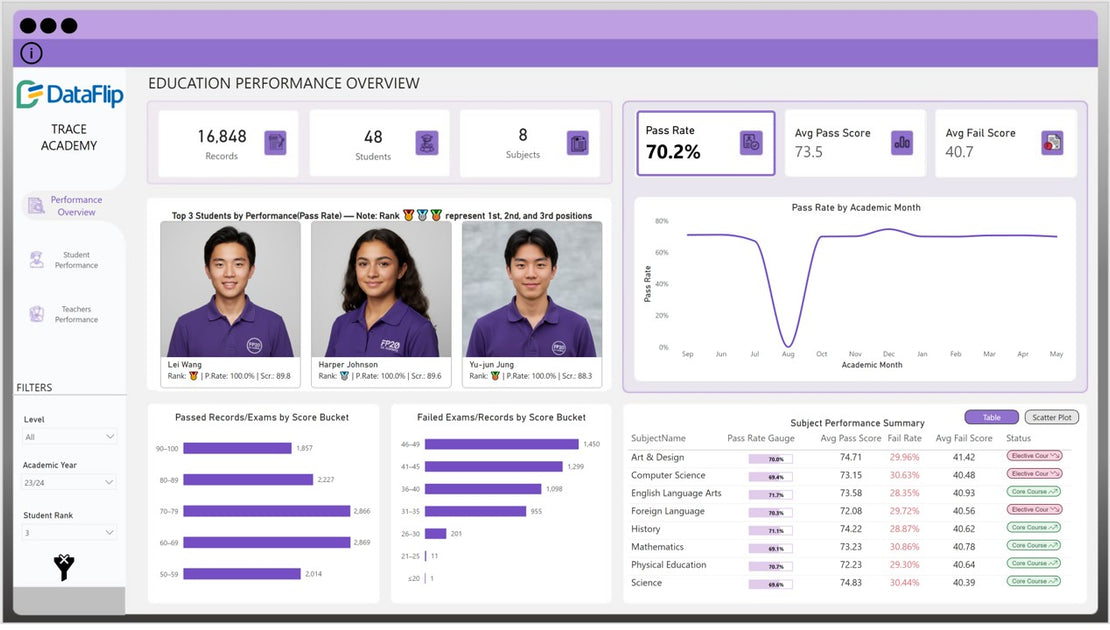Open the Academic Year dropdown
The height and width of the screenshot is (630, 1110).
[69, 483]
